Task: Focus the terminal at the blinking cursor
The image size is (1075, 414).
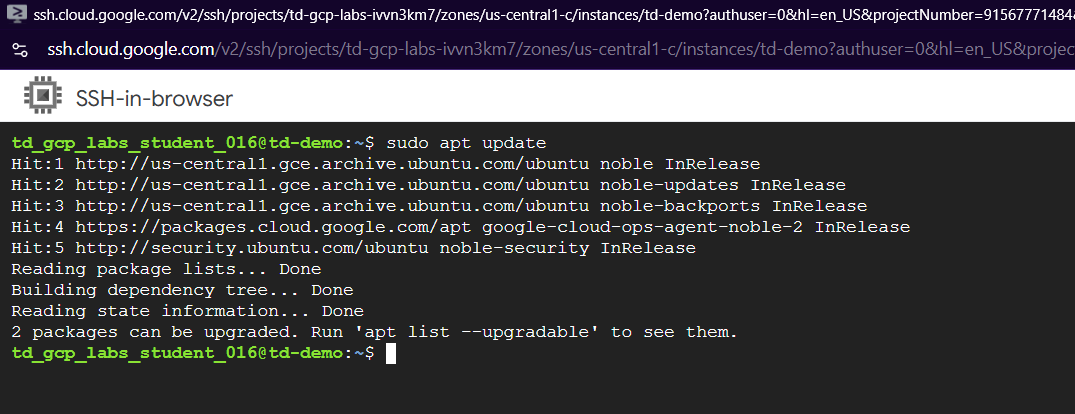Action: (391, 353)
